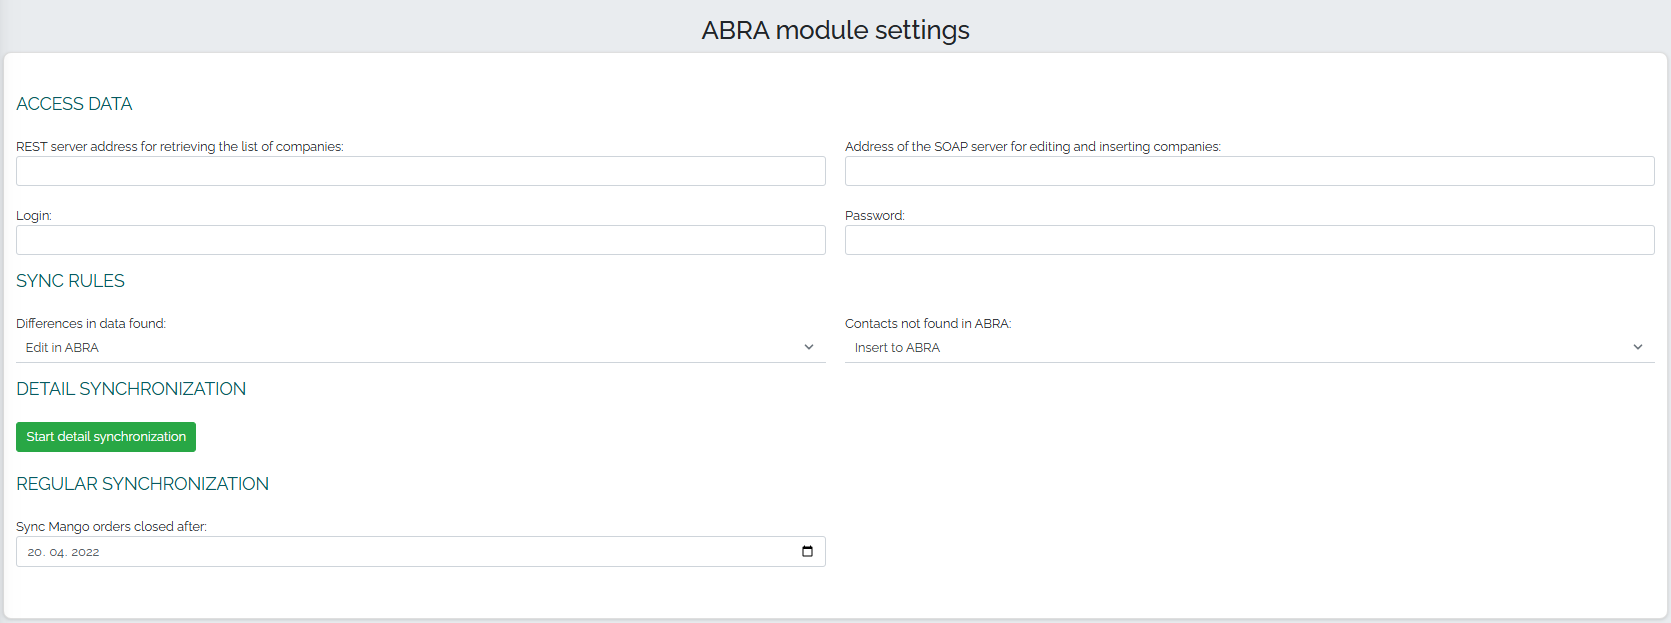This screenshot has width=1671, height=623.
Task: Click the 'Contacts not found in ABRA:' label
Action: tap(928, 323)
